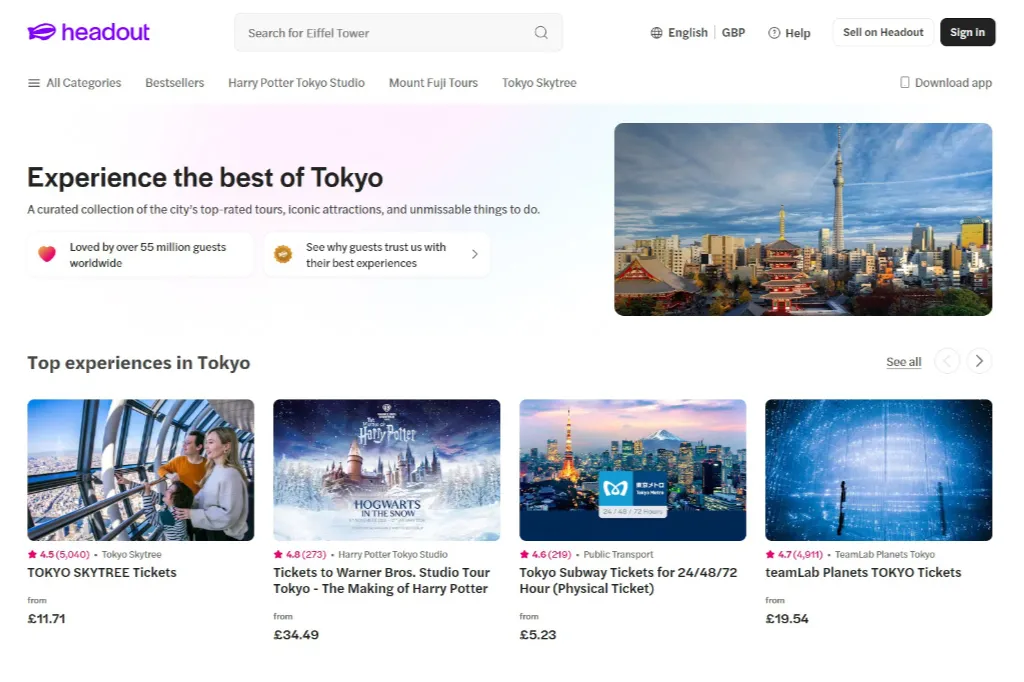
Task: Click the headout logo
Action: pos(88,32)
